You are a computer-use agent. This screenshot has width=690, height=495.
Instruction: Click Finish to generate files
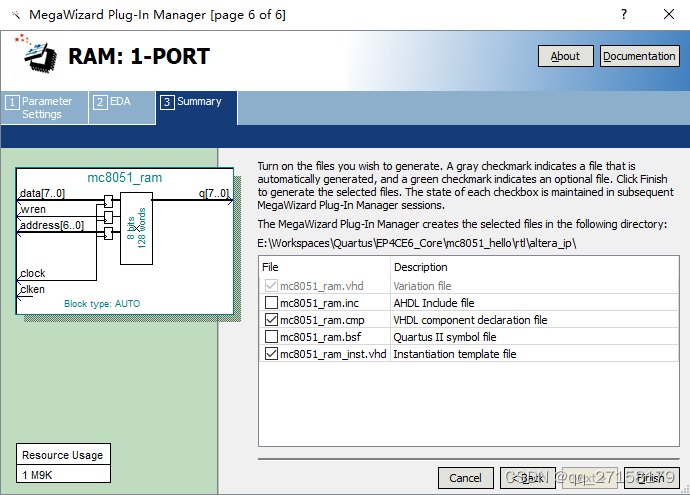point(652,478)
